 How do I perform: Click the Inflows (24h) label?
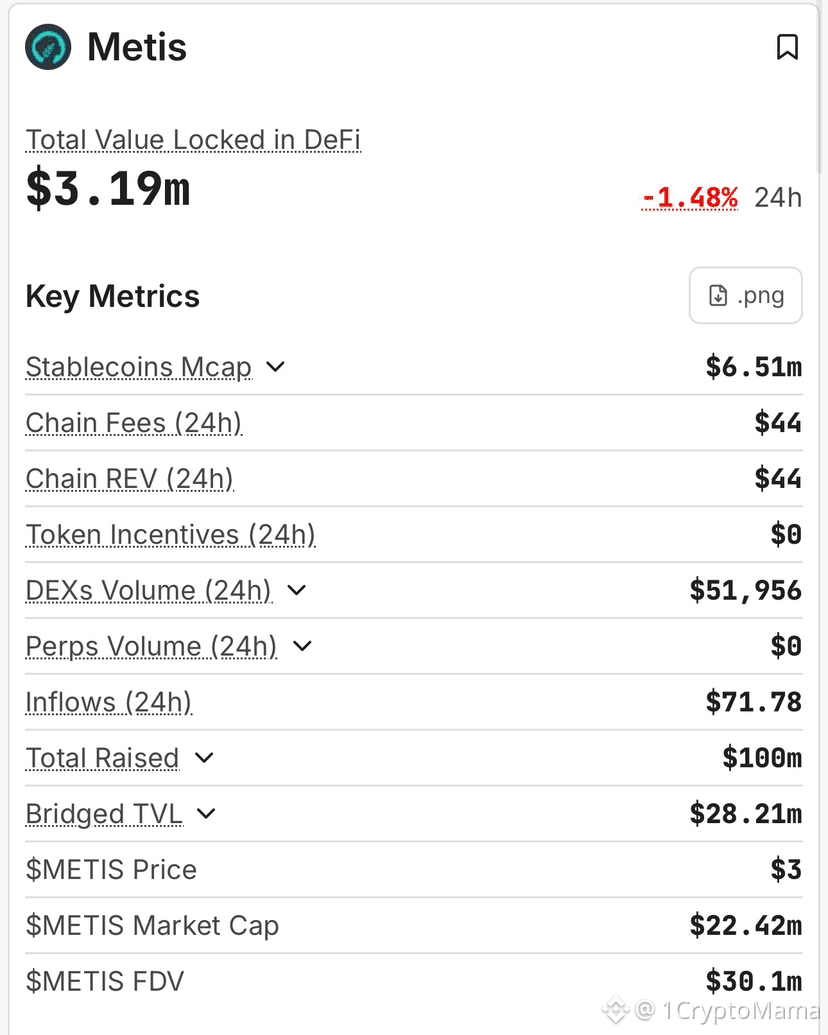[x=109, y=702]
